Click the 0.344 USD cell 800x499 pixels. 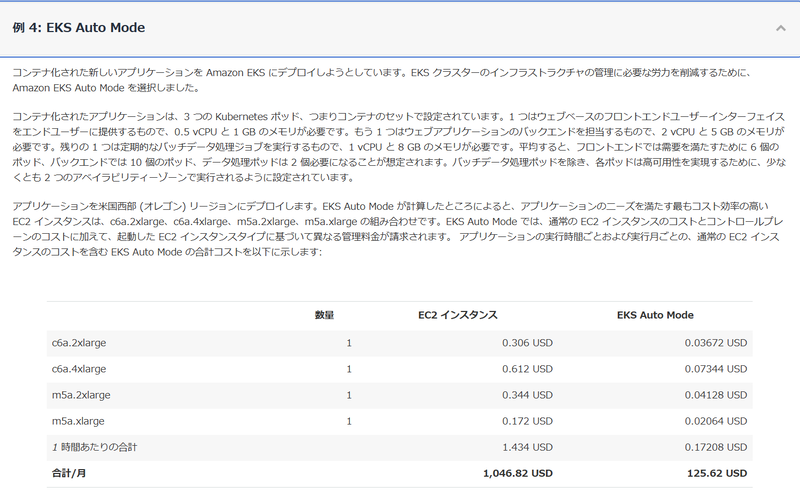(x=527, y=395)
